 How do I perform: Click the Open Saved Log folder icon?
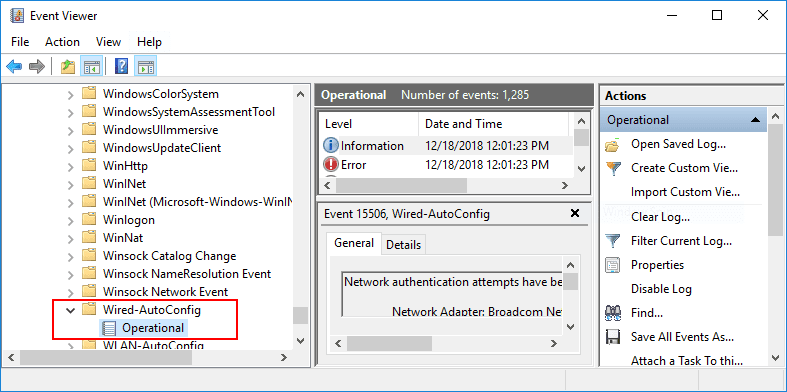613,145
